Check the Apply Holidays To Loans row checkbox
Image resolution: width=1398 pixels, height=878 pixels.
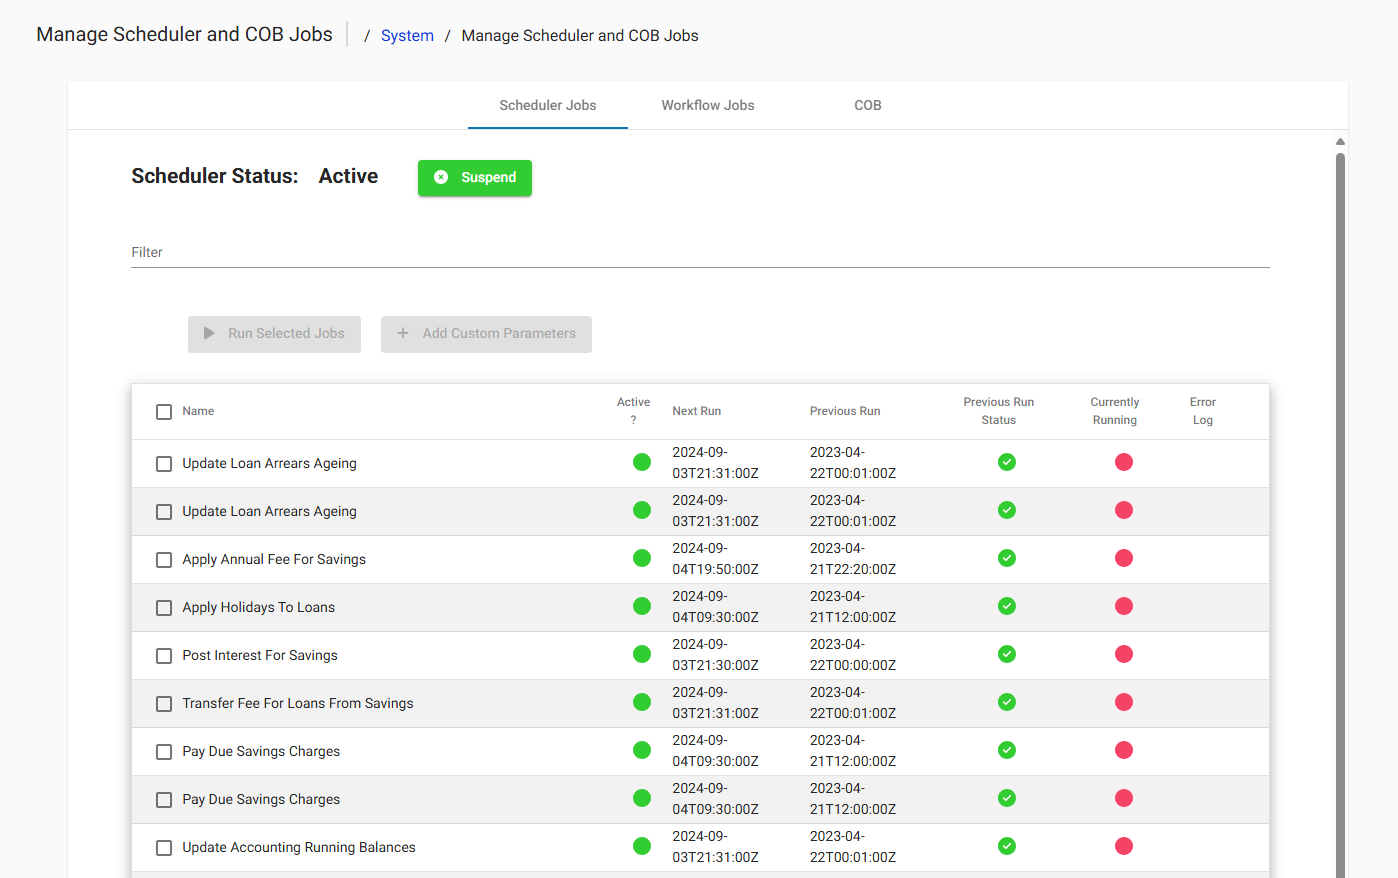tap(163, 607)
